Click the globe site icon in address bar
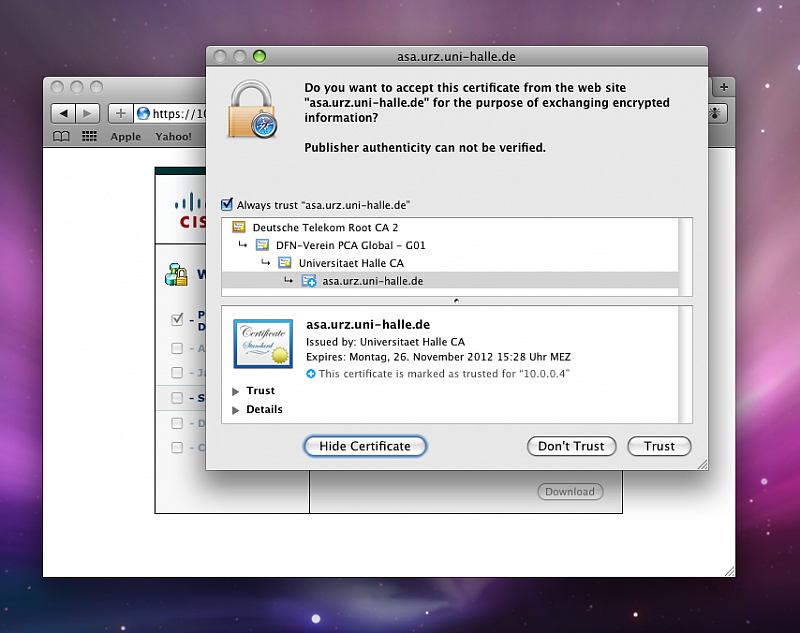 143,113
